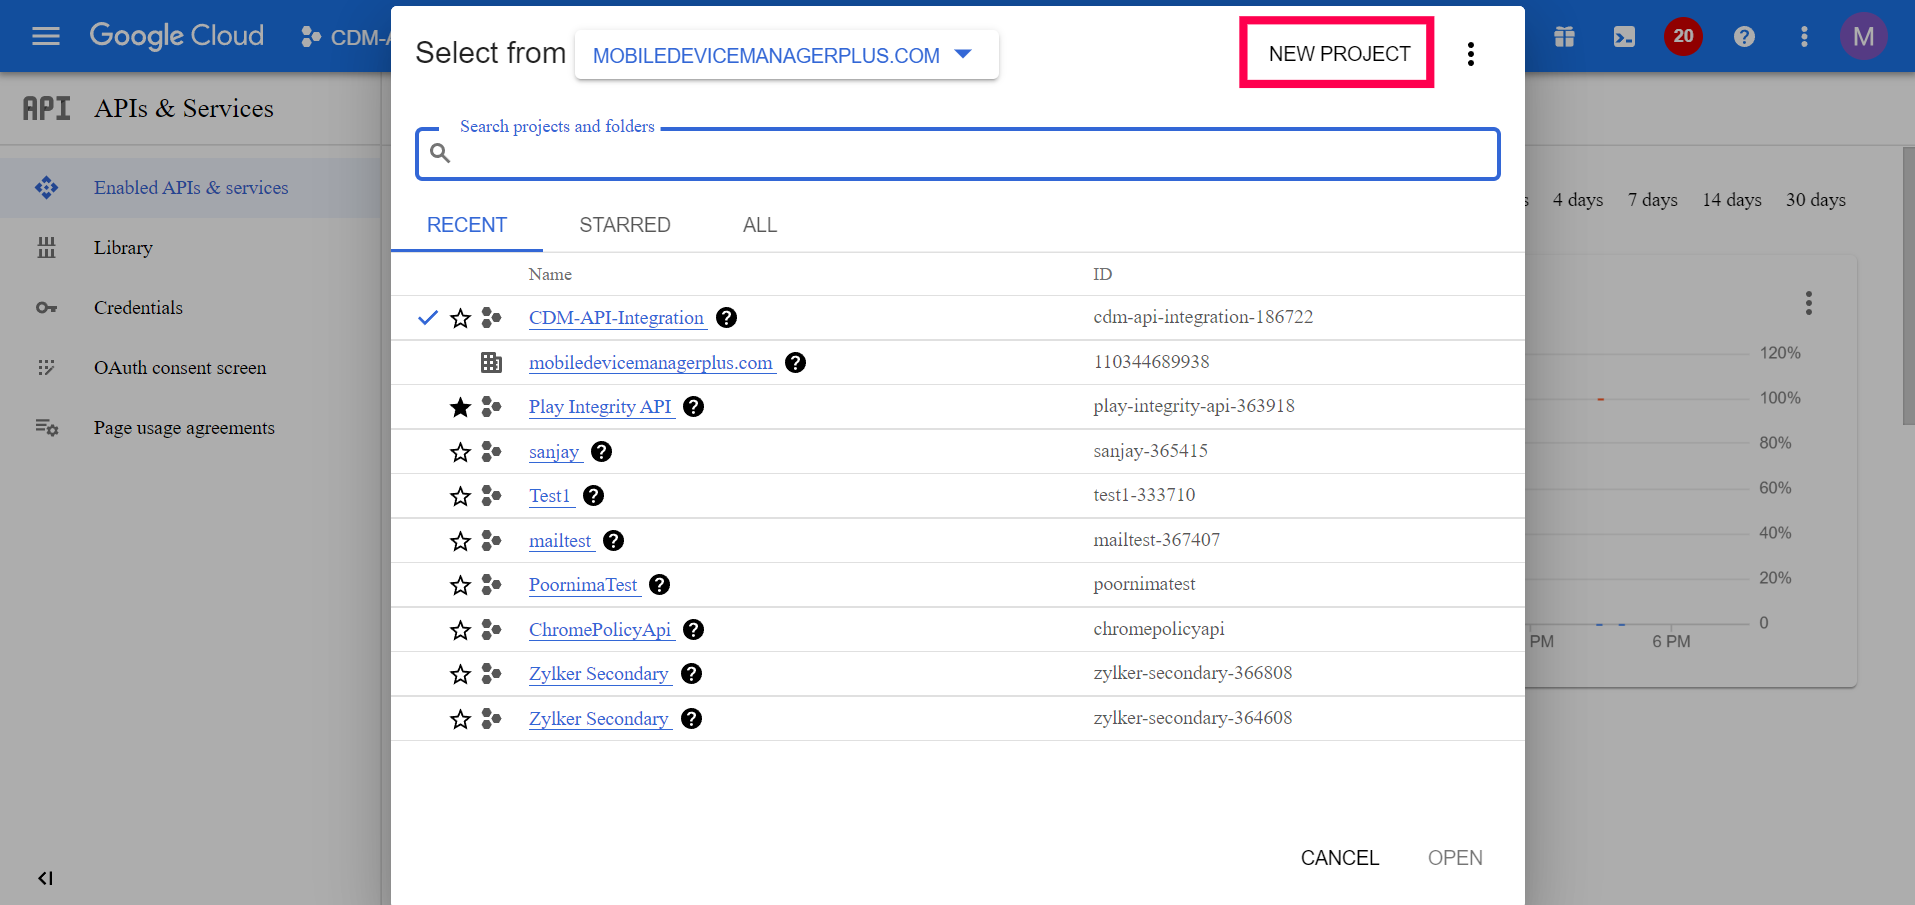Open the user account avatar
This screenshot has width=1915, height=905.
pos(1862,37)
